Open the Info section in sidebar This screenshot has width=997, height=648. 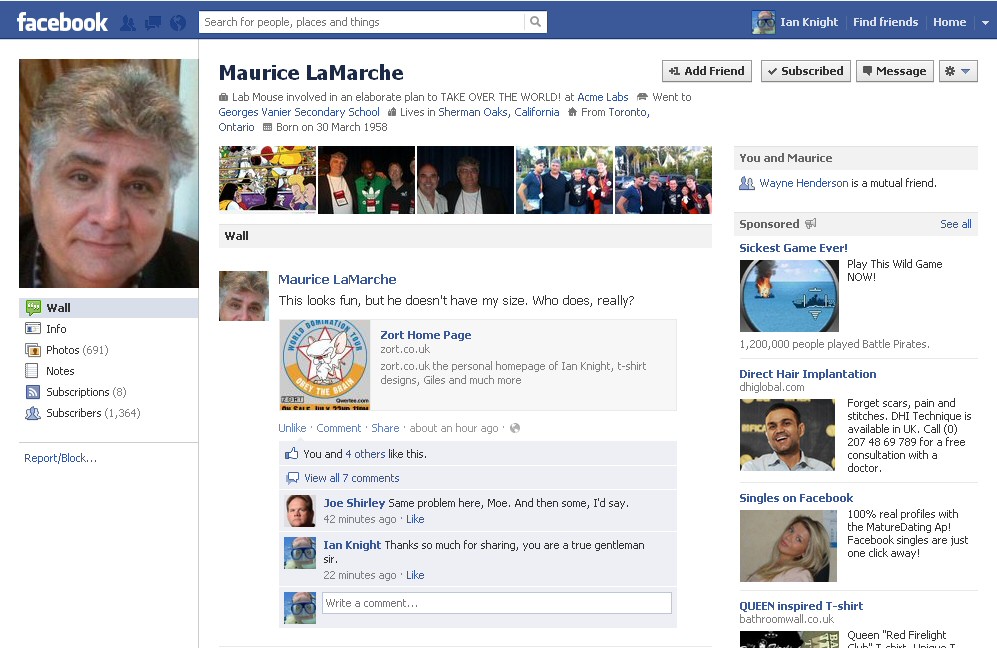56,329
